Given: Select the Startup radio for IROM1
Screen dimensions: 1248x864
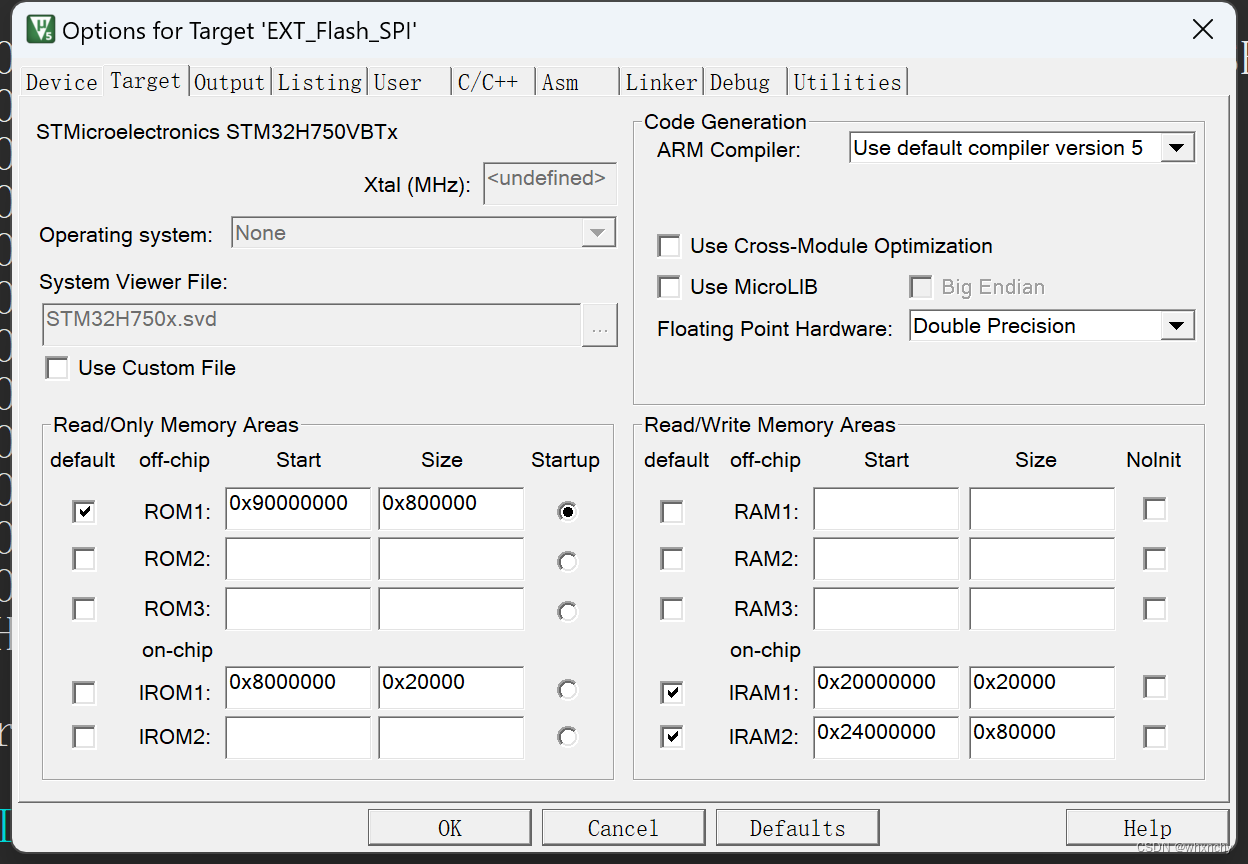Looking at the screenshot, I should click(x=567, y=688).
